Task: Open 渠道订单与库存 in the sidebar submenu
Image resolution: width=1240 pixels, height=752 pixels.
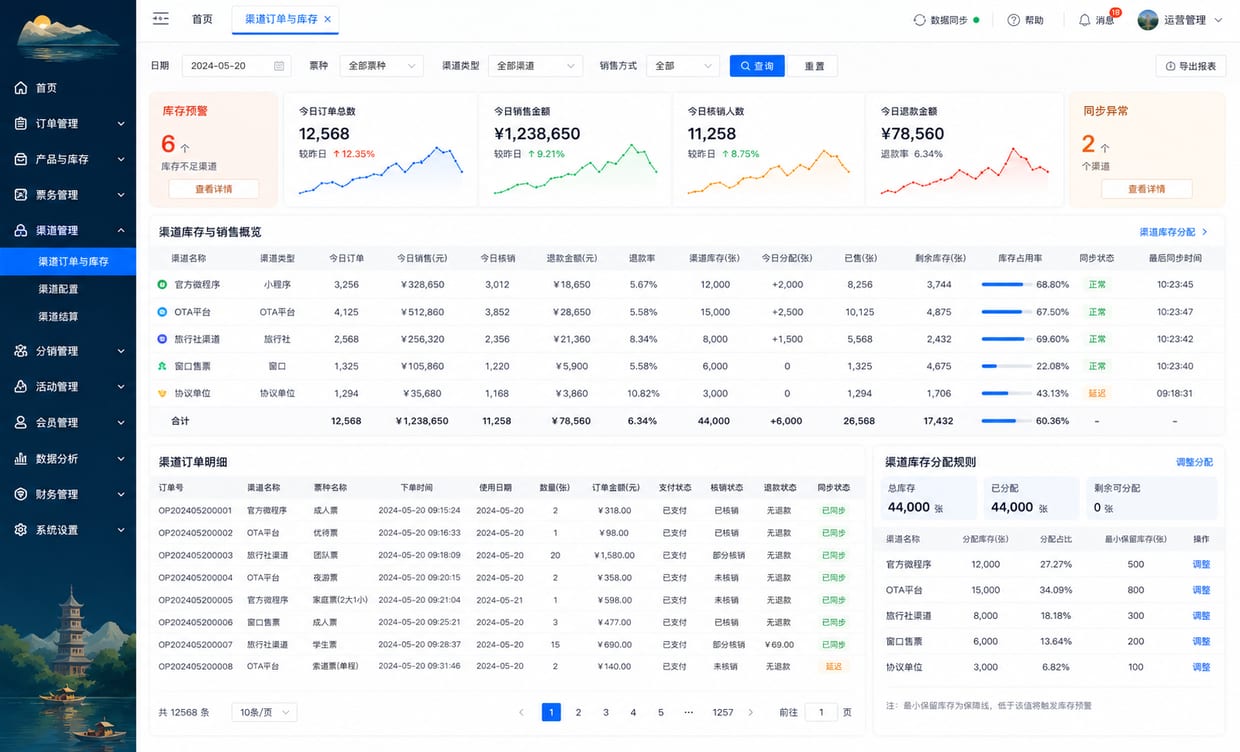Action: pyautogui.click(x=68, y=261)
